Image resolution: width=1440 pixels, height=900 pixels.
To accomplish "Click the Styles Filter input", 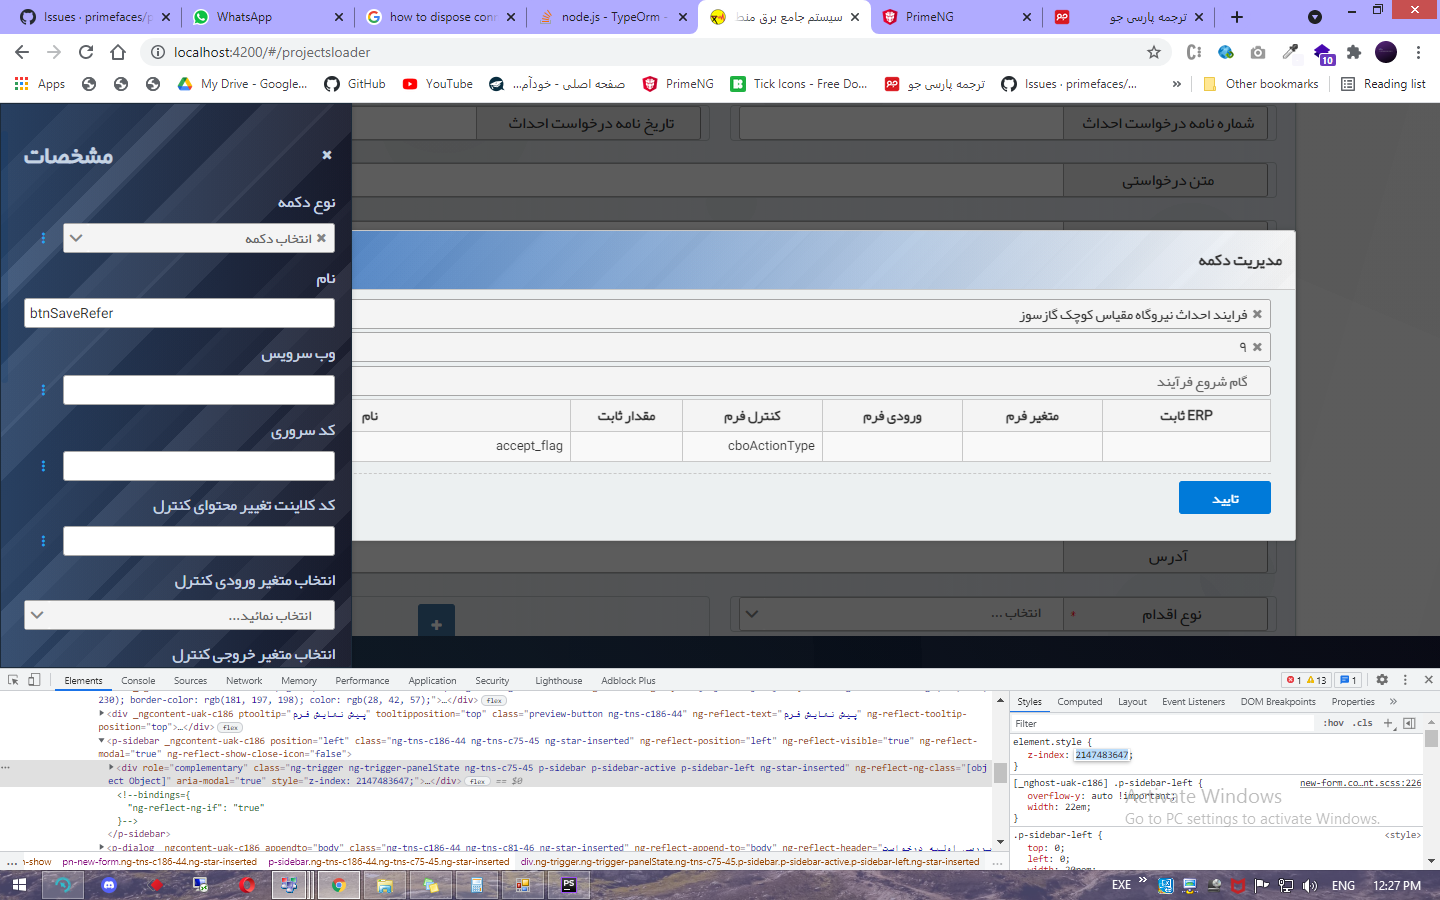I will point(1160,723).
